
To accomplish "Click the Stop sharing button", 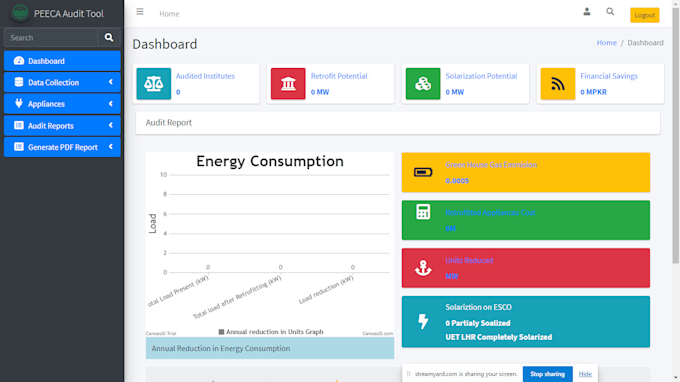I will [547, 374].
